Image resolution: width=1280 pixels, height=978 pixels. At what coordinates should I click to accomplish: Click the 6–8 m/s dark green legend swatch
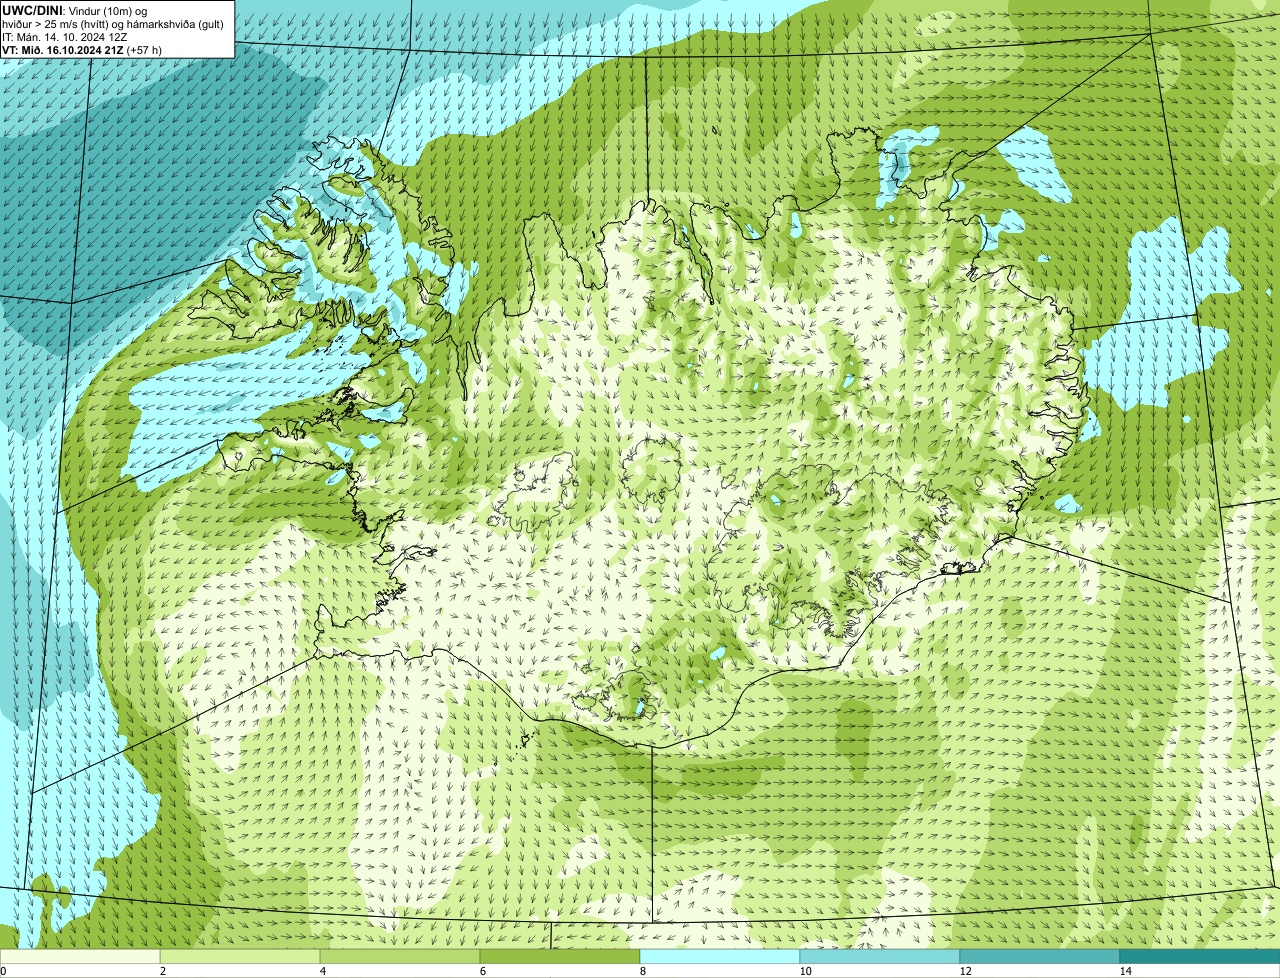(560, 956)
